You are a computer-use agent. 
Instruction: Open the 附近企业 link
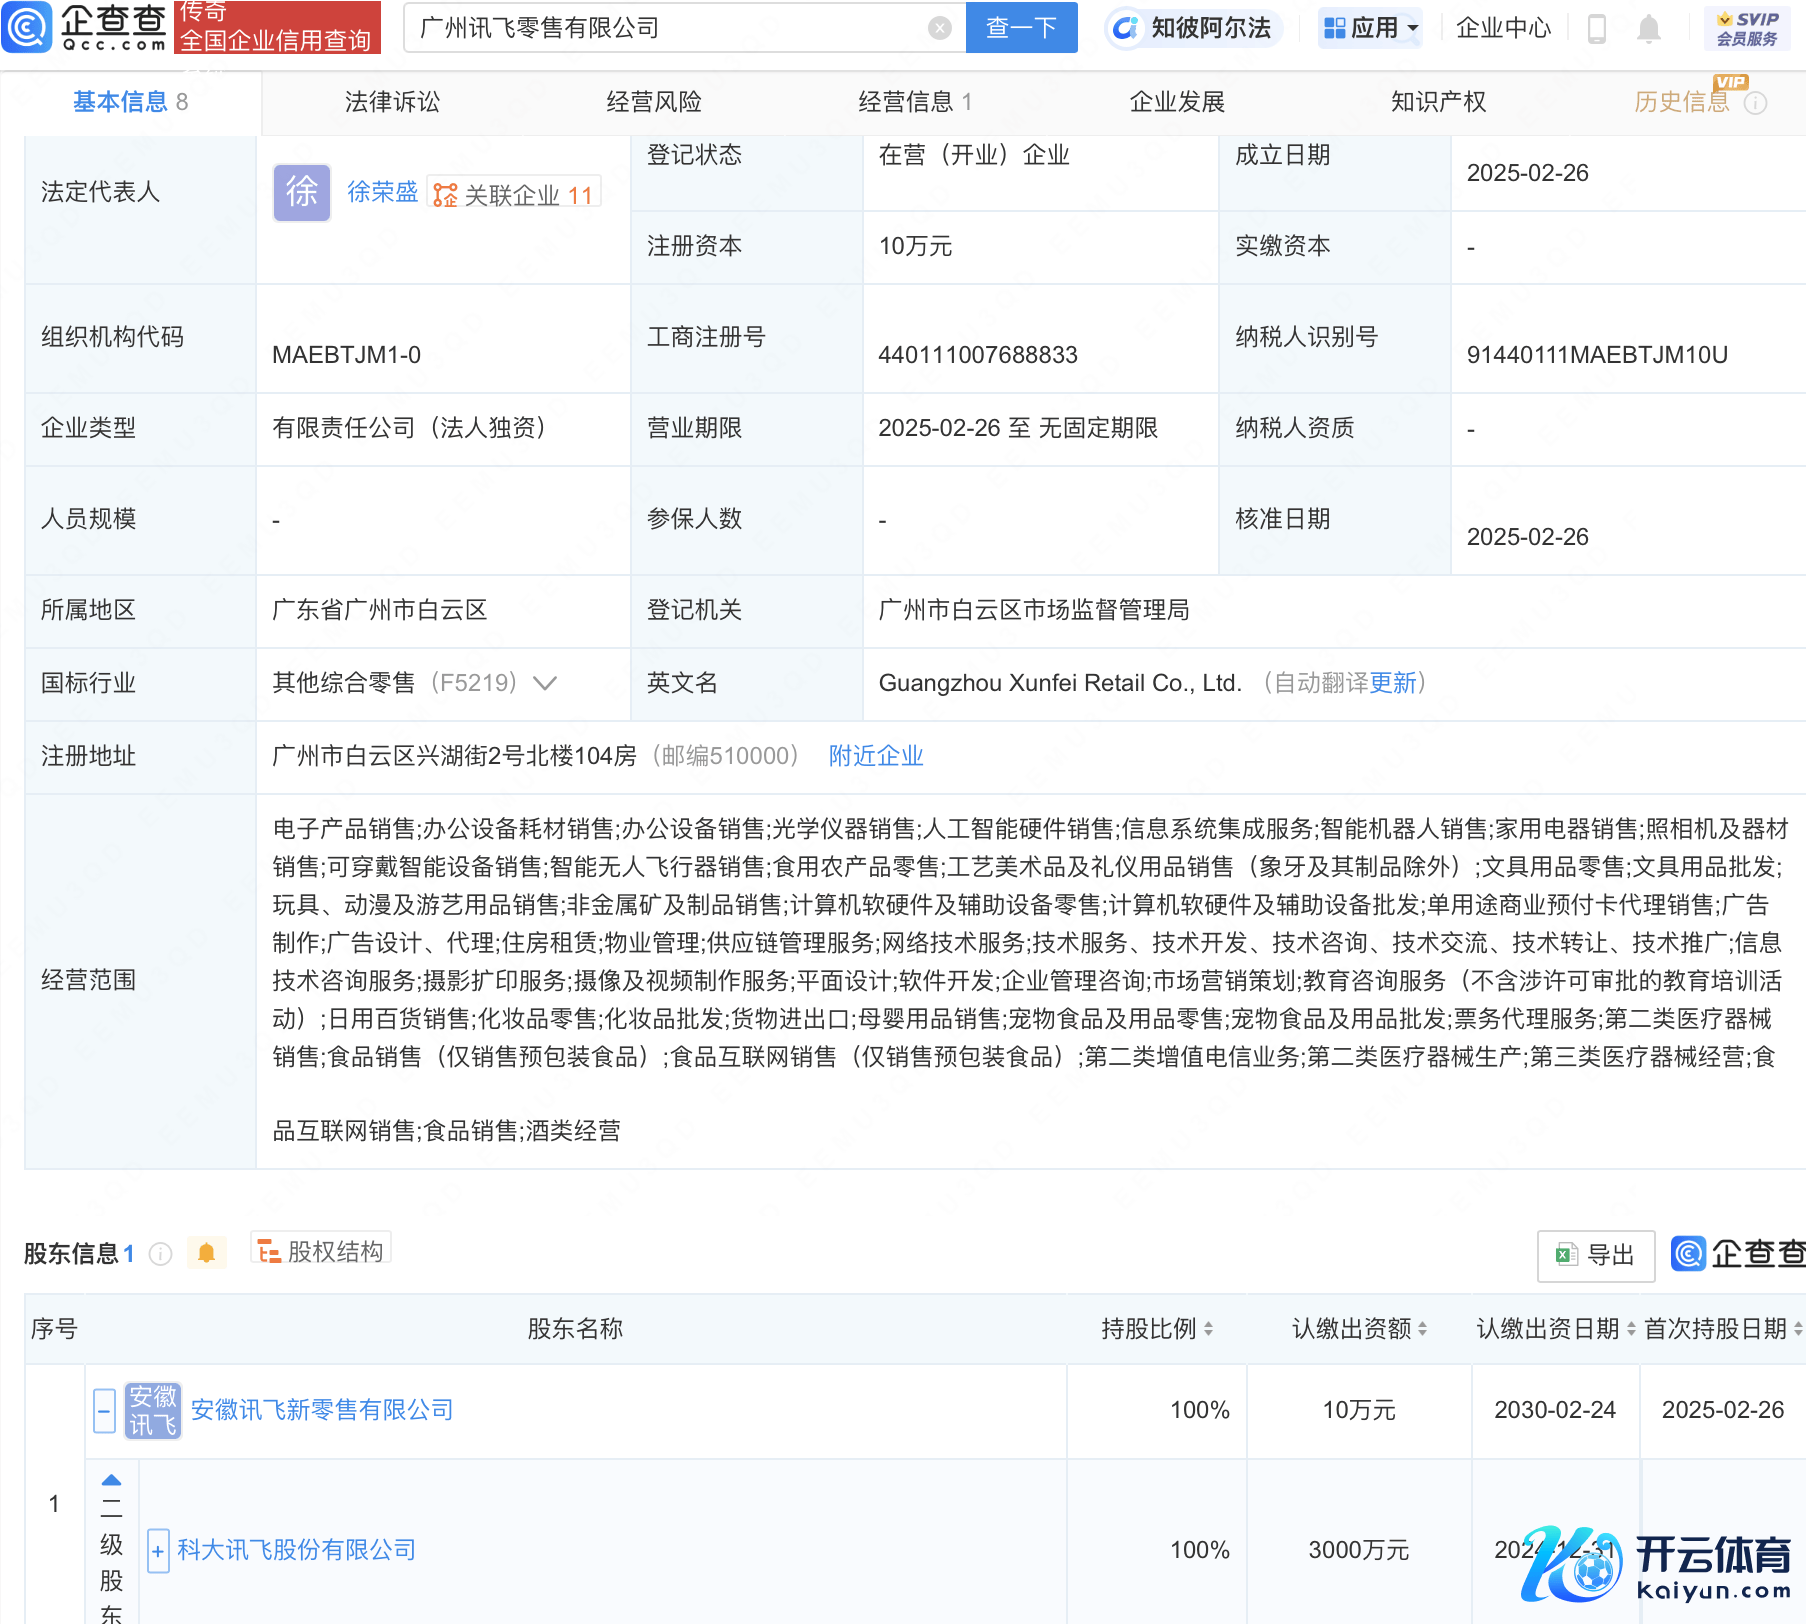point(875,756)
